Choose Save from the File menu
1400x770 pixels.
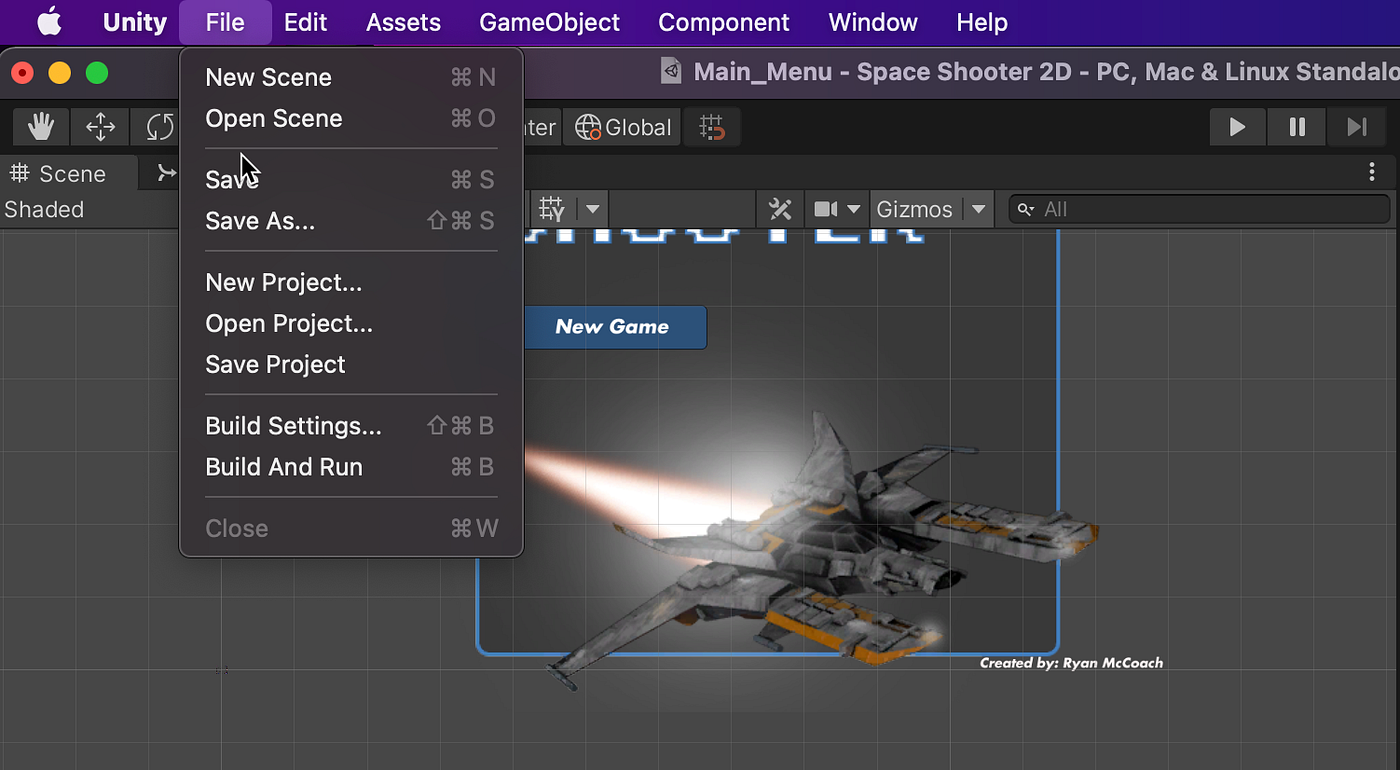351,179
